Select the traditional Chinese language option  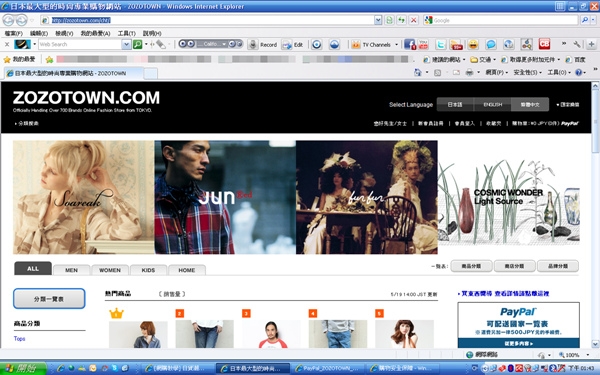tap(530, 104)
